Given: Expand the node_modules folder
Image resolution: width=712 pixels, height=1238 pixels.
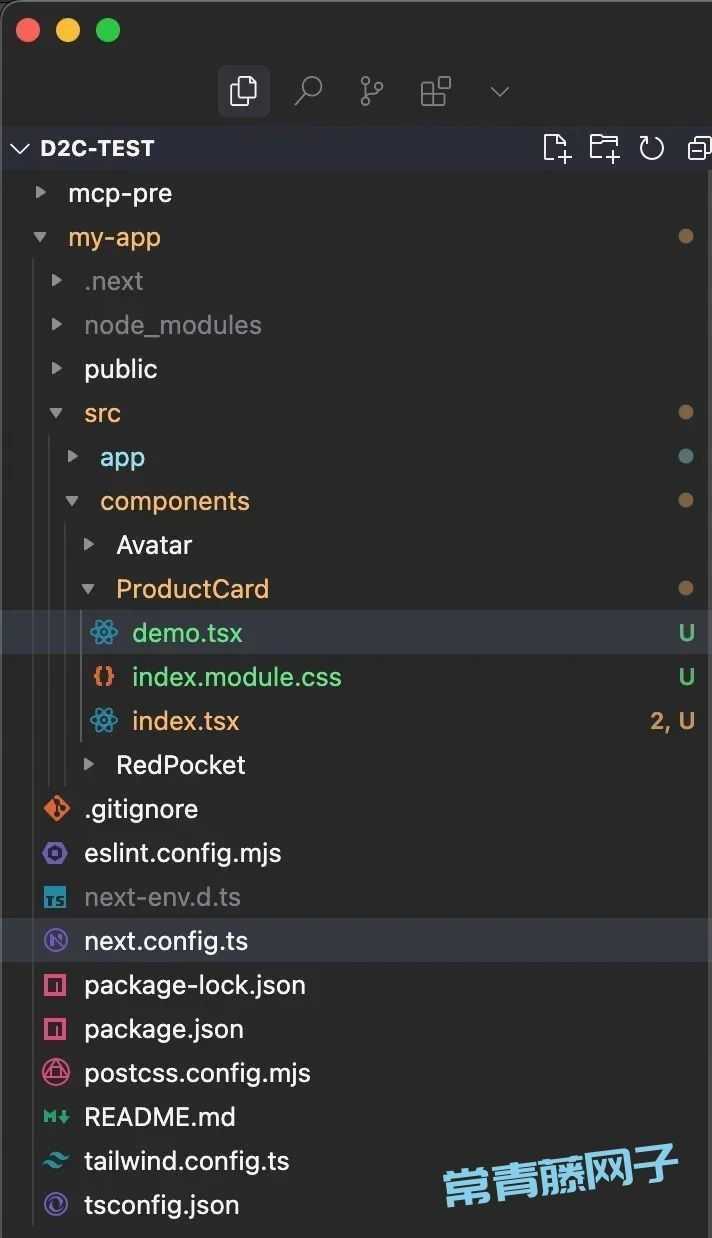Looking at the screenshot, I should pyautogui.click(x=356, y=325).
